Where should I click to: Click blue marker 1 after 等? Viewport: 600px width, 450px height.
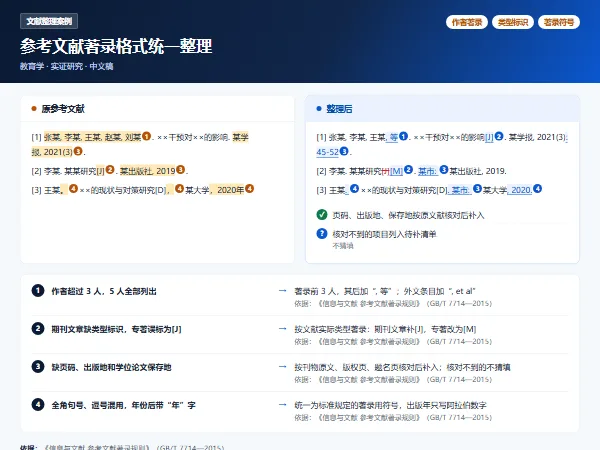coord(403,136)
